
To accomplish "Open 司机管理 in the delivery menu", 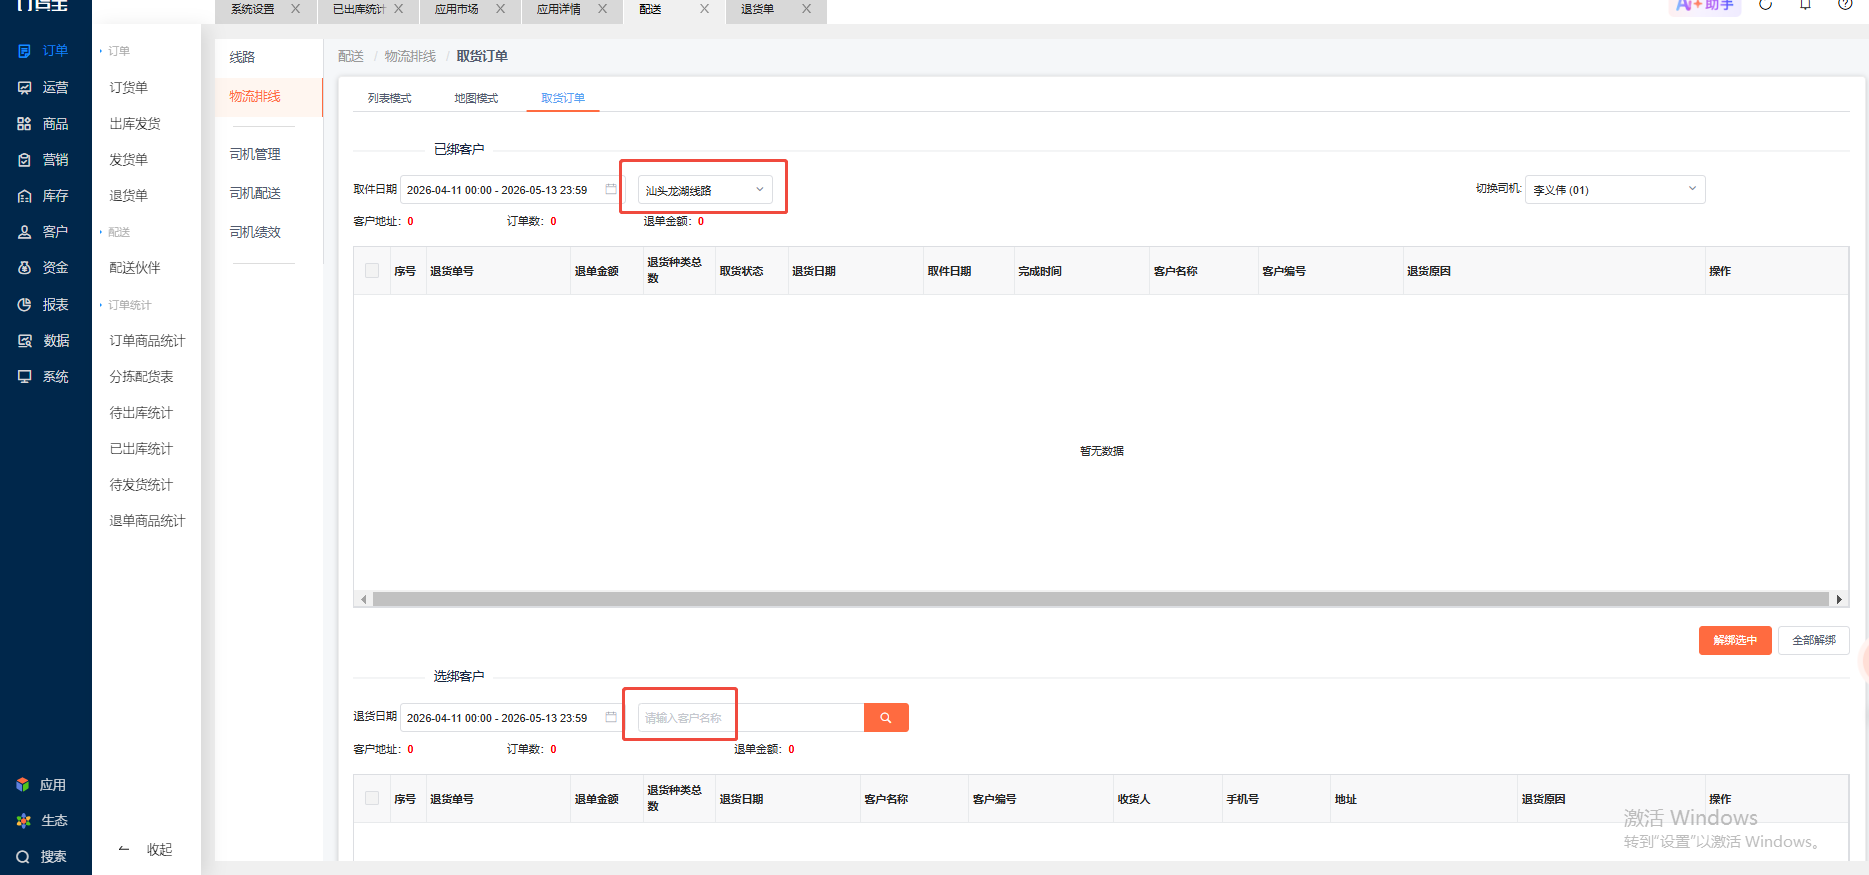I will point(255,154).
